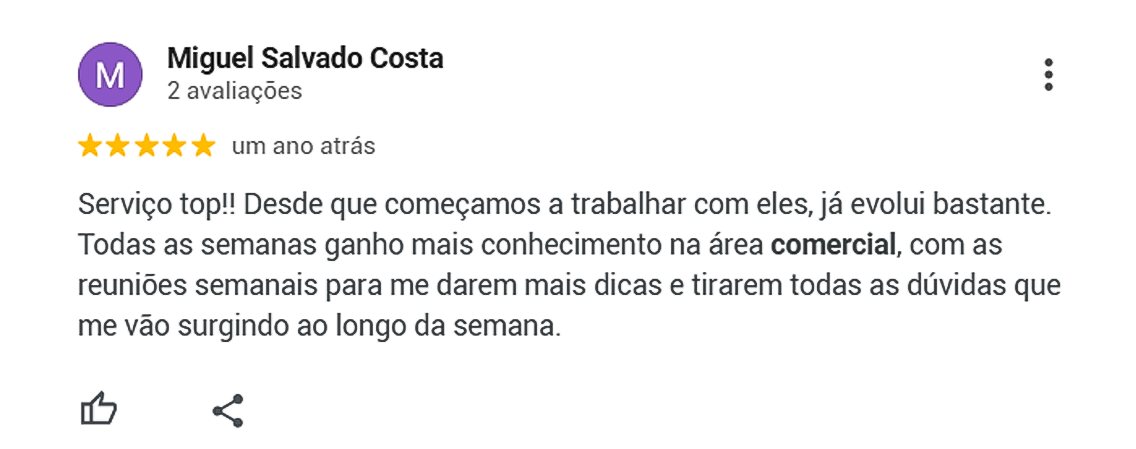
Task: Open Miguel Salvado Costa's profile name link
Action: [305, 59]
